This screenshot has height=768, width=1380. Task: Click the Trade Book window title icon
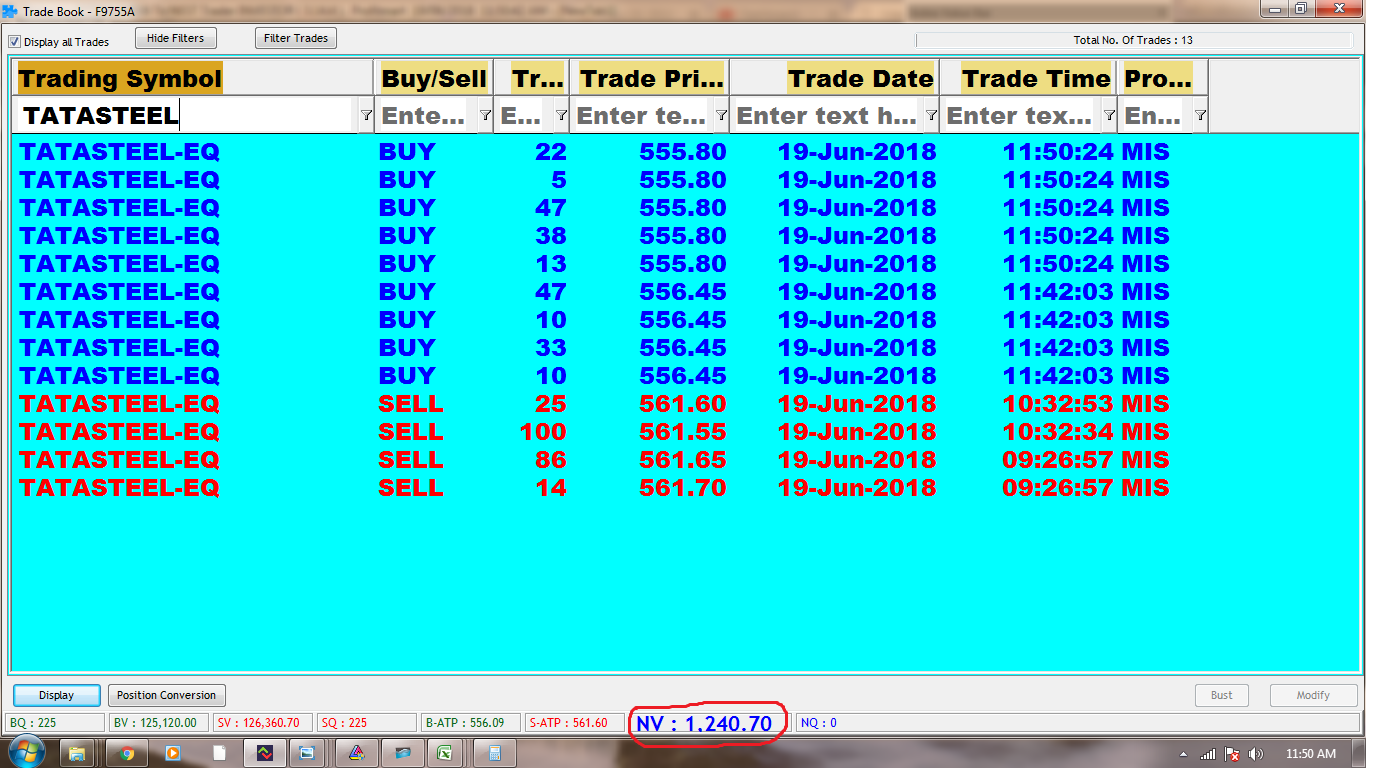pos(10,11)
